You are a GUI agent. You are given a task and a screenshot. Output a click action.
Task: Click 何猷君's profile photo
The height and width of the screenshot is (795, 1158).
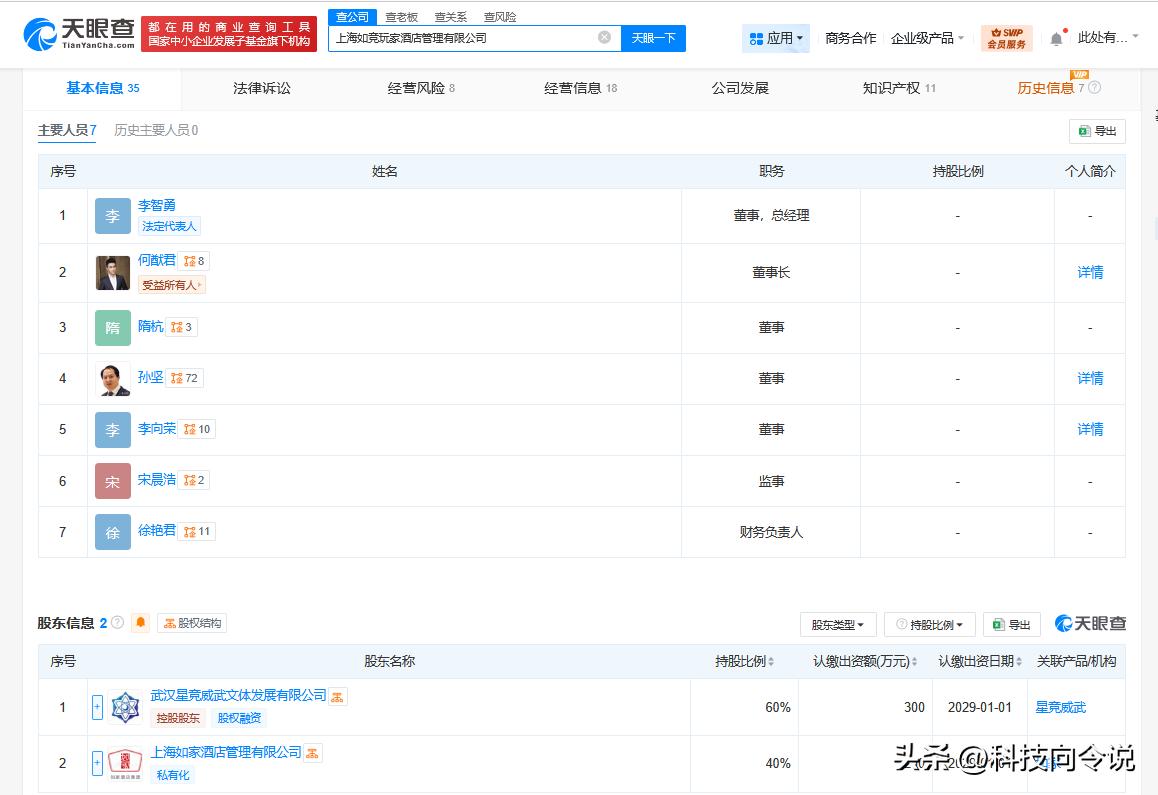click(x=113, y=273)
